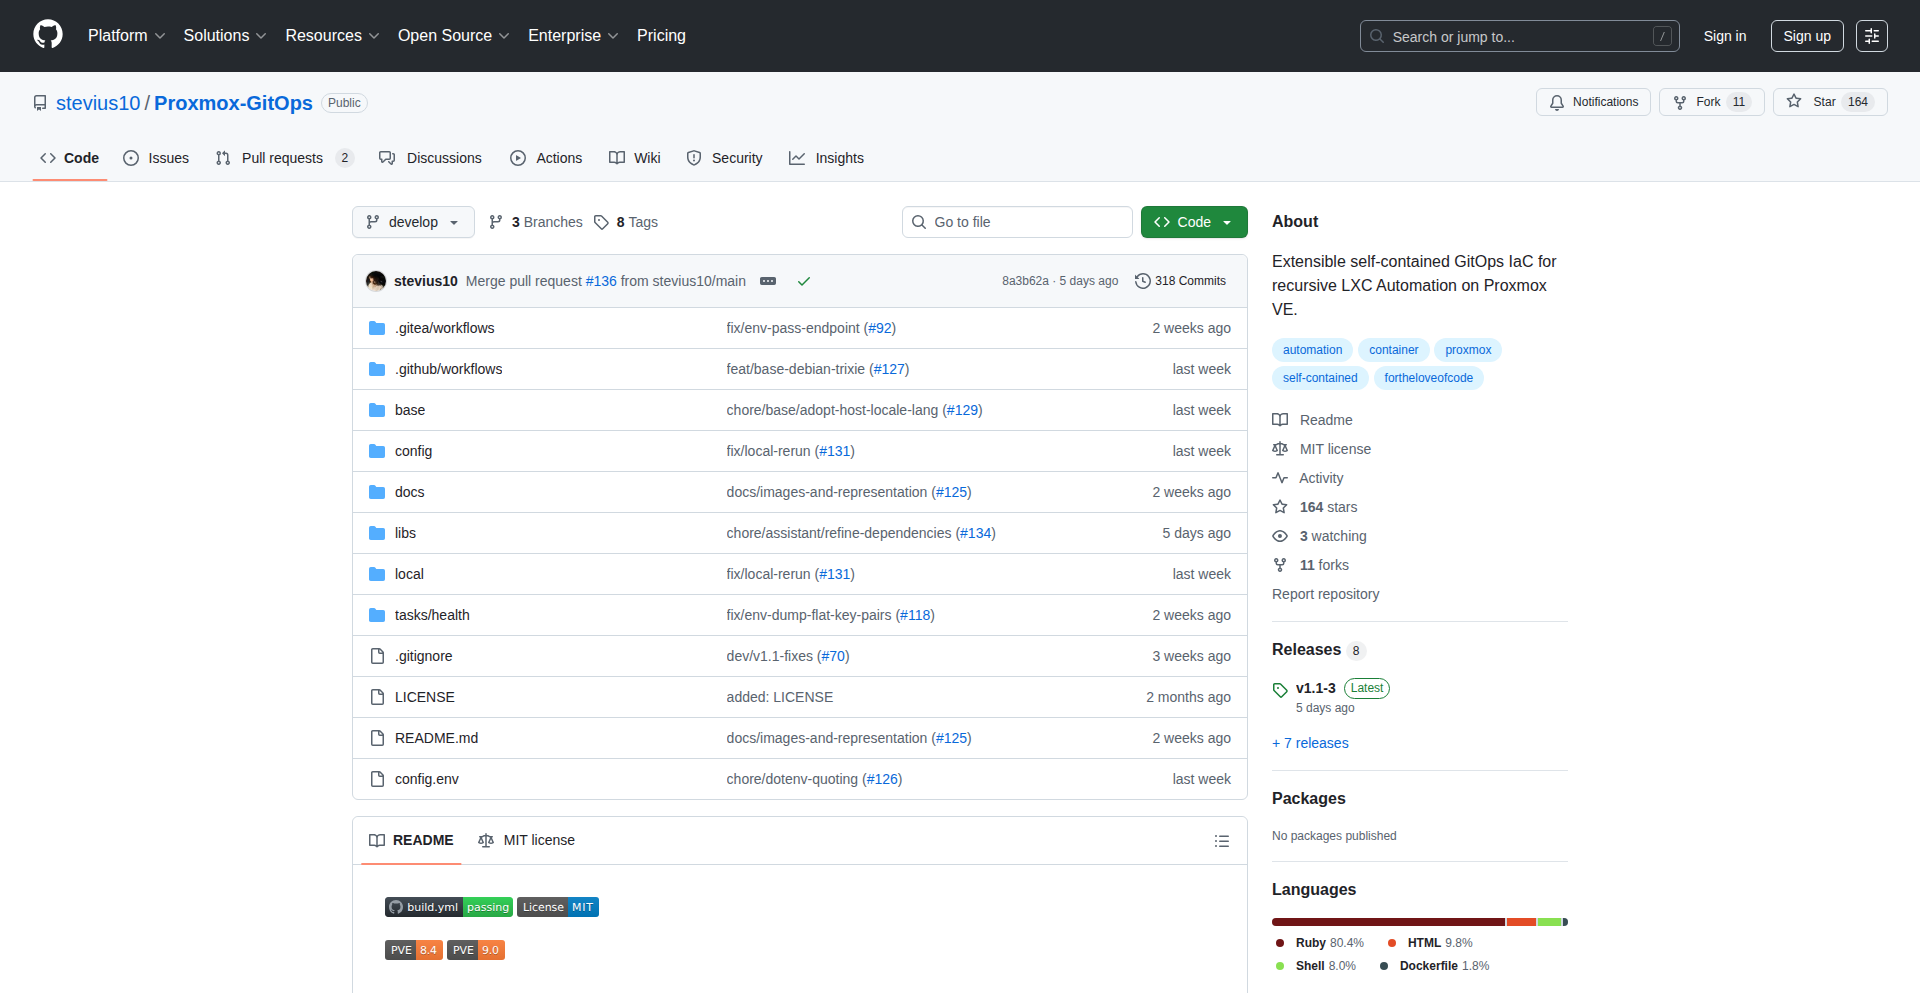Image resolution: width=1920 pixels, height=993 pixels.
Task: Click the Activity pulse link in About
Action: (x=1308, y=478)
